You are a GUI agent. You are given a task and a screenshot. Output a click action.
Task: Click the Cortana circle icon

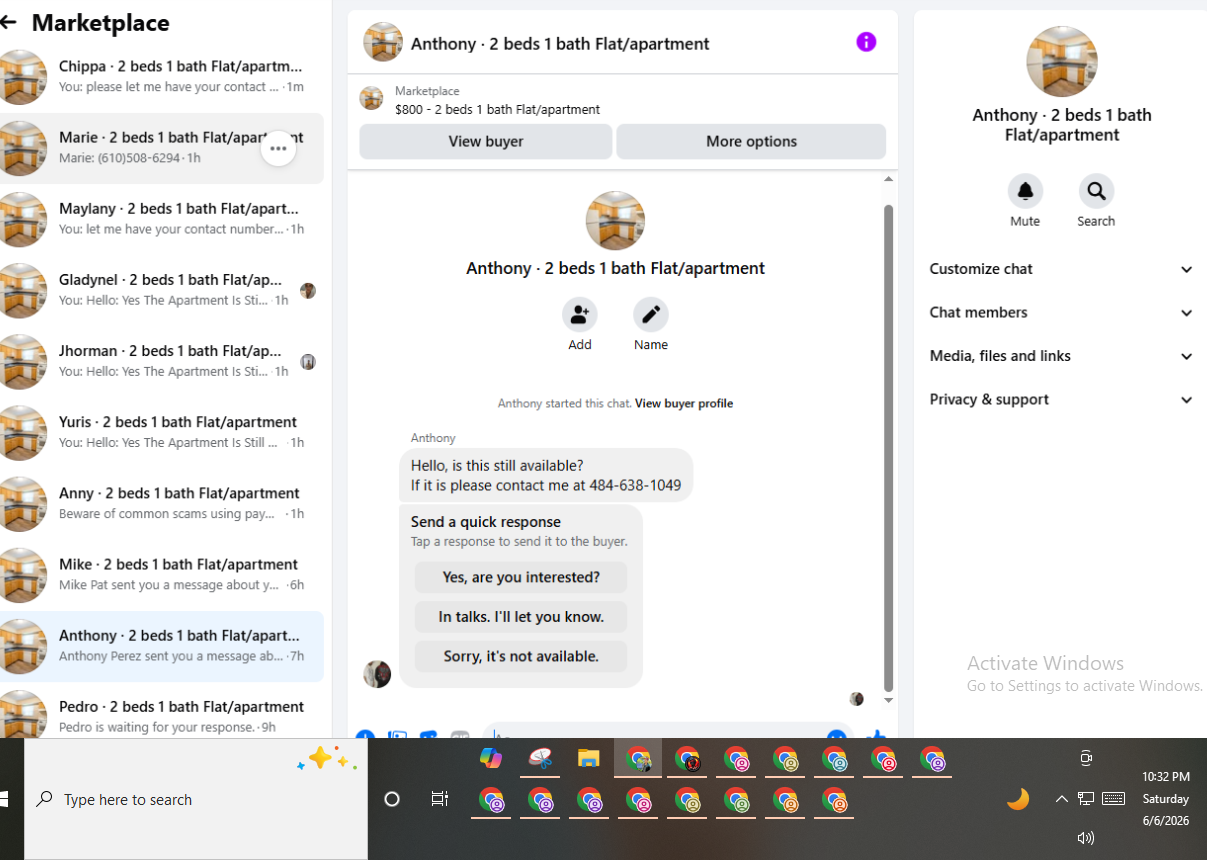point(392,799)
